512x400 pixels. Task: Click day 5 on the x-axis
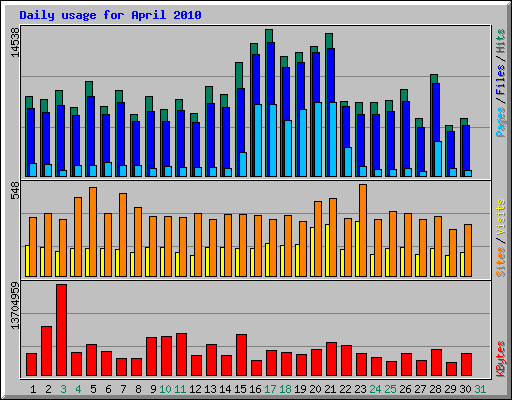coord(93,389)
